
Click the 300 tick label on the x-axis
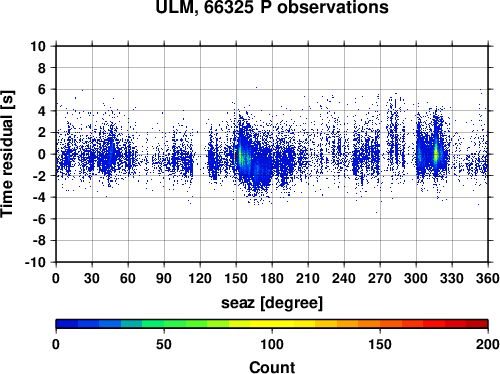(x=416, y=278)
